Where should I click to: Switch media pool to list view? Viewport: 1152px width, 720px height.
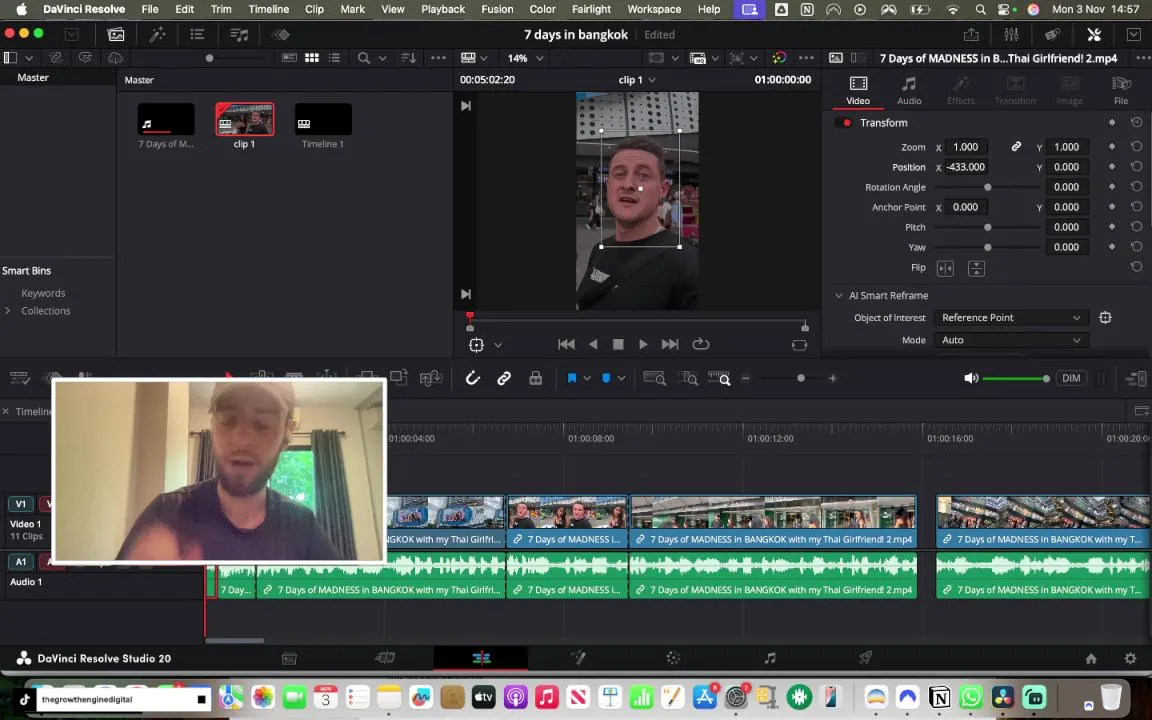[x=334, y=58]
